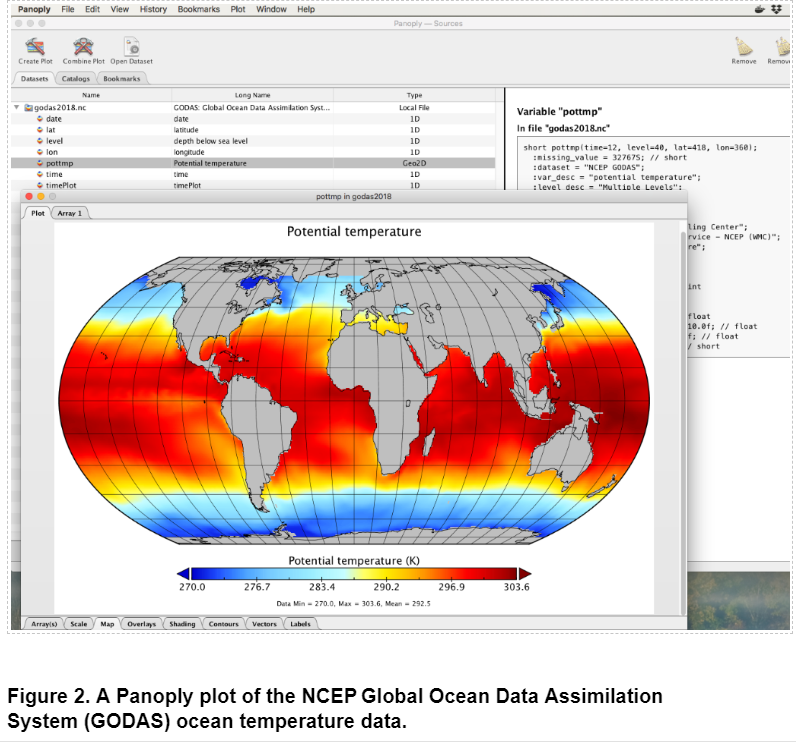Open the Bookmarks menu
The width and height of the screenshot is (796, 745).
pyautogui.click(x=198, y=9)
